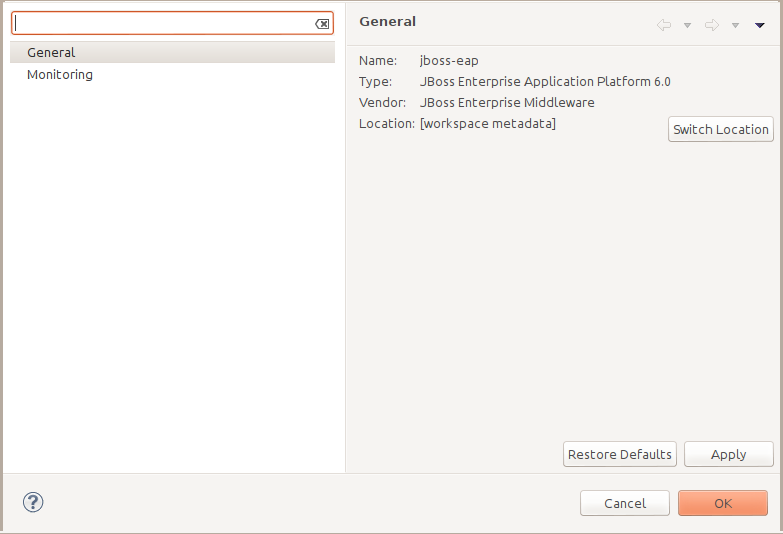Image resolution: width=783 pixels, height=534 pixels.
Task: Click the JBoss Enterprise Application Platform type text
Action: pos(545,81)
